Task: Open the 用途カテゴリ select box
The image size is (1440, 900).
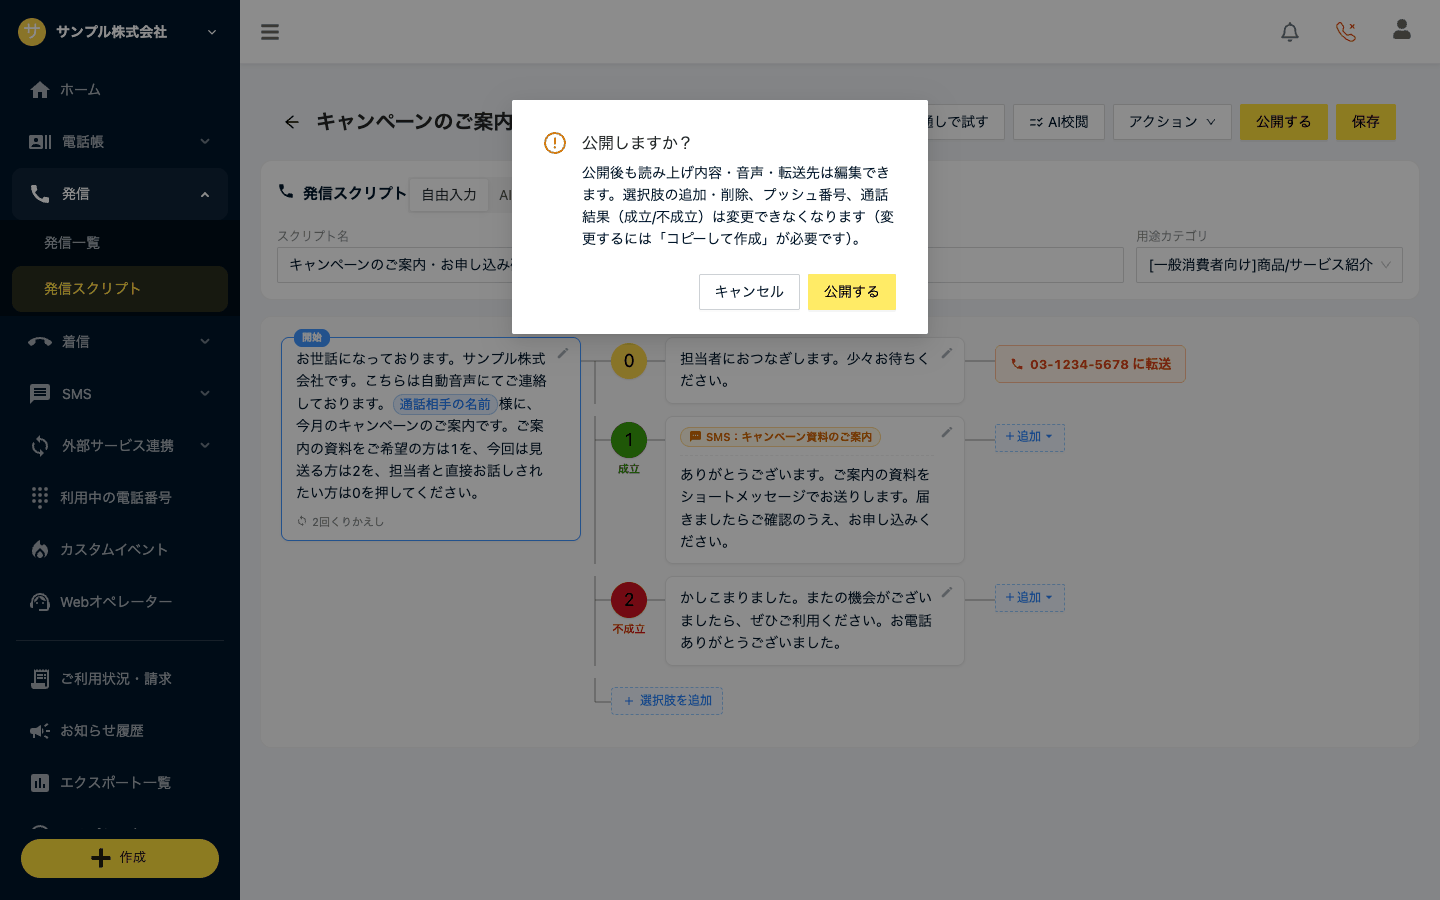Action: click(x=1269, y=265)
